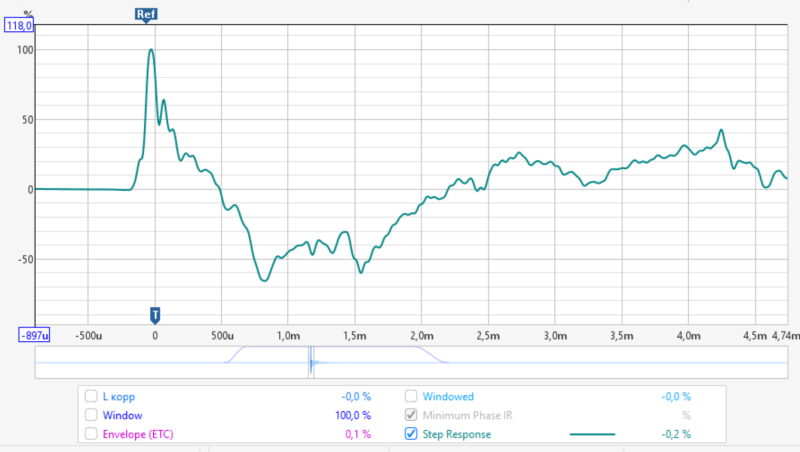The width and height of the screenshot is (800, 452).
Task: Click the Step Response teal line sample
Action: 592,434
